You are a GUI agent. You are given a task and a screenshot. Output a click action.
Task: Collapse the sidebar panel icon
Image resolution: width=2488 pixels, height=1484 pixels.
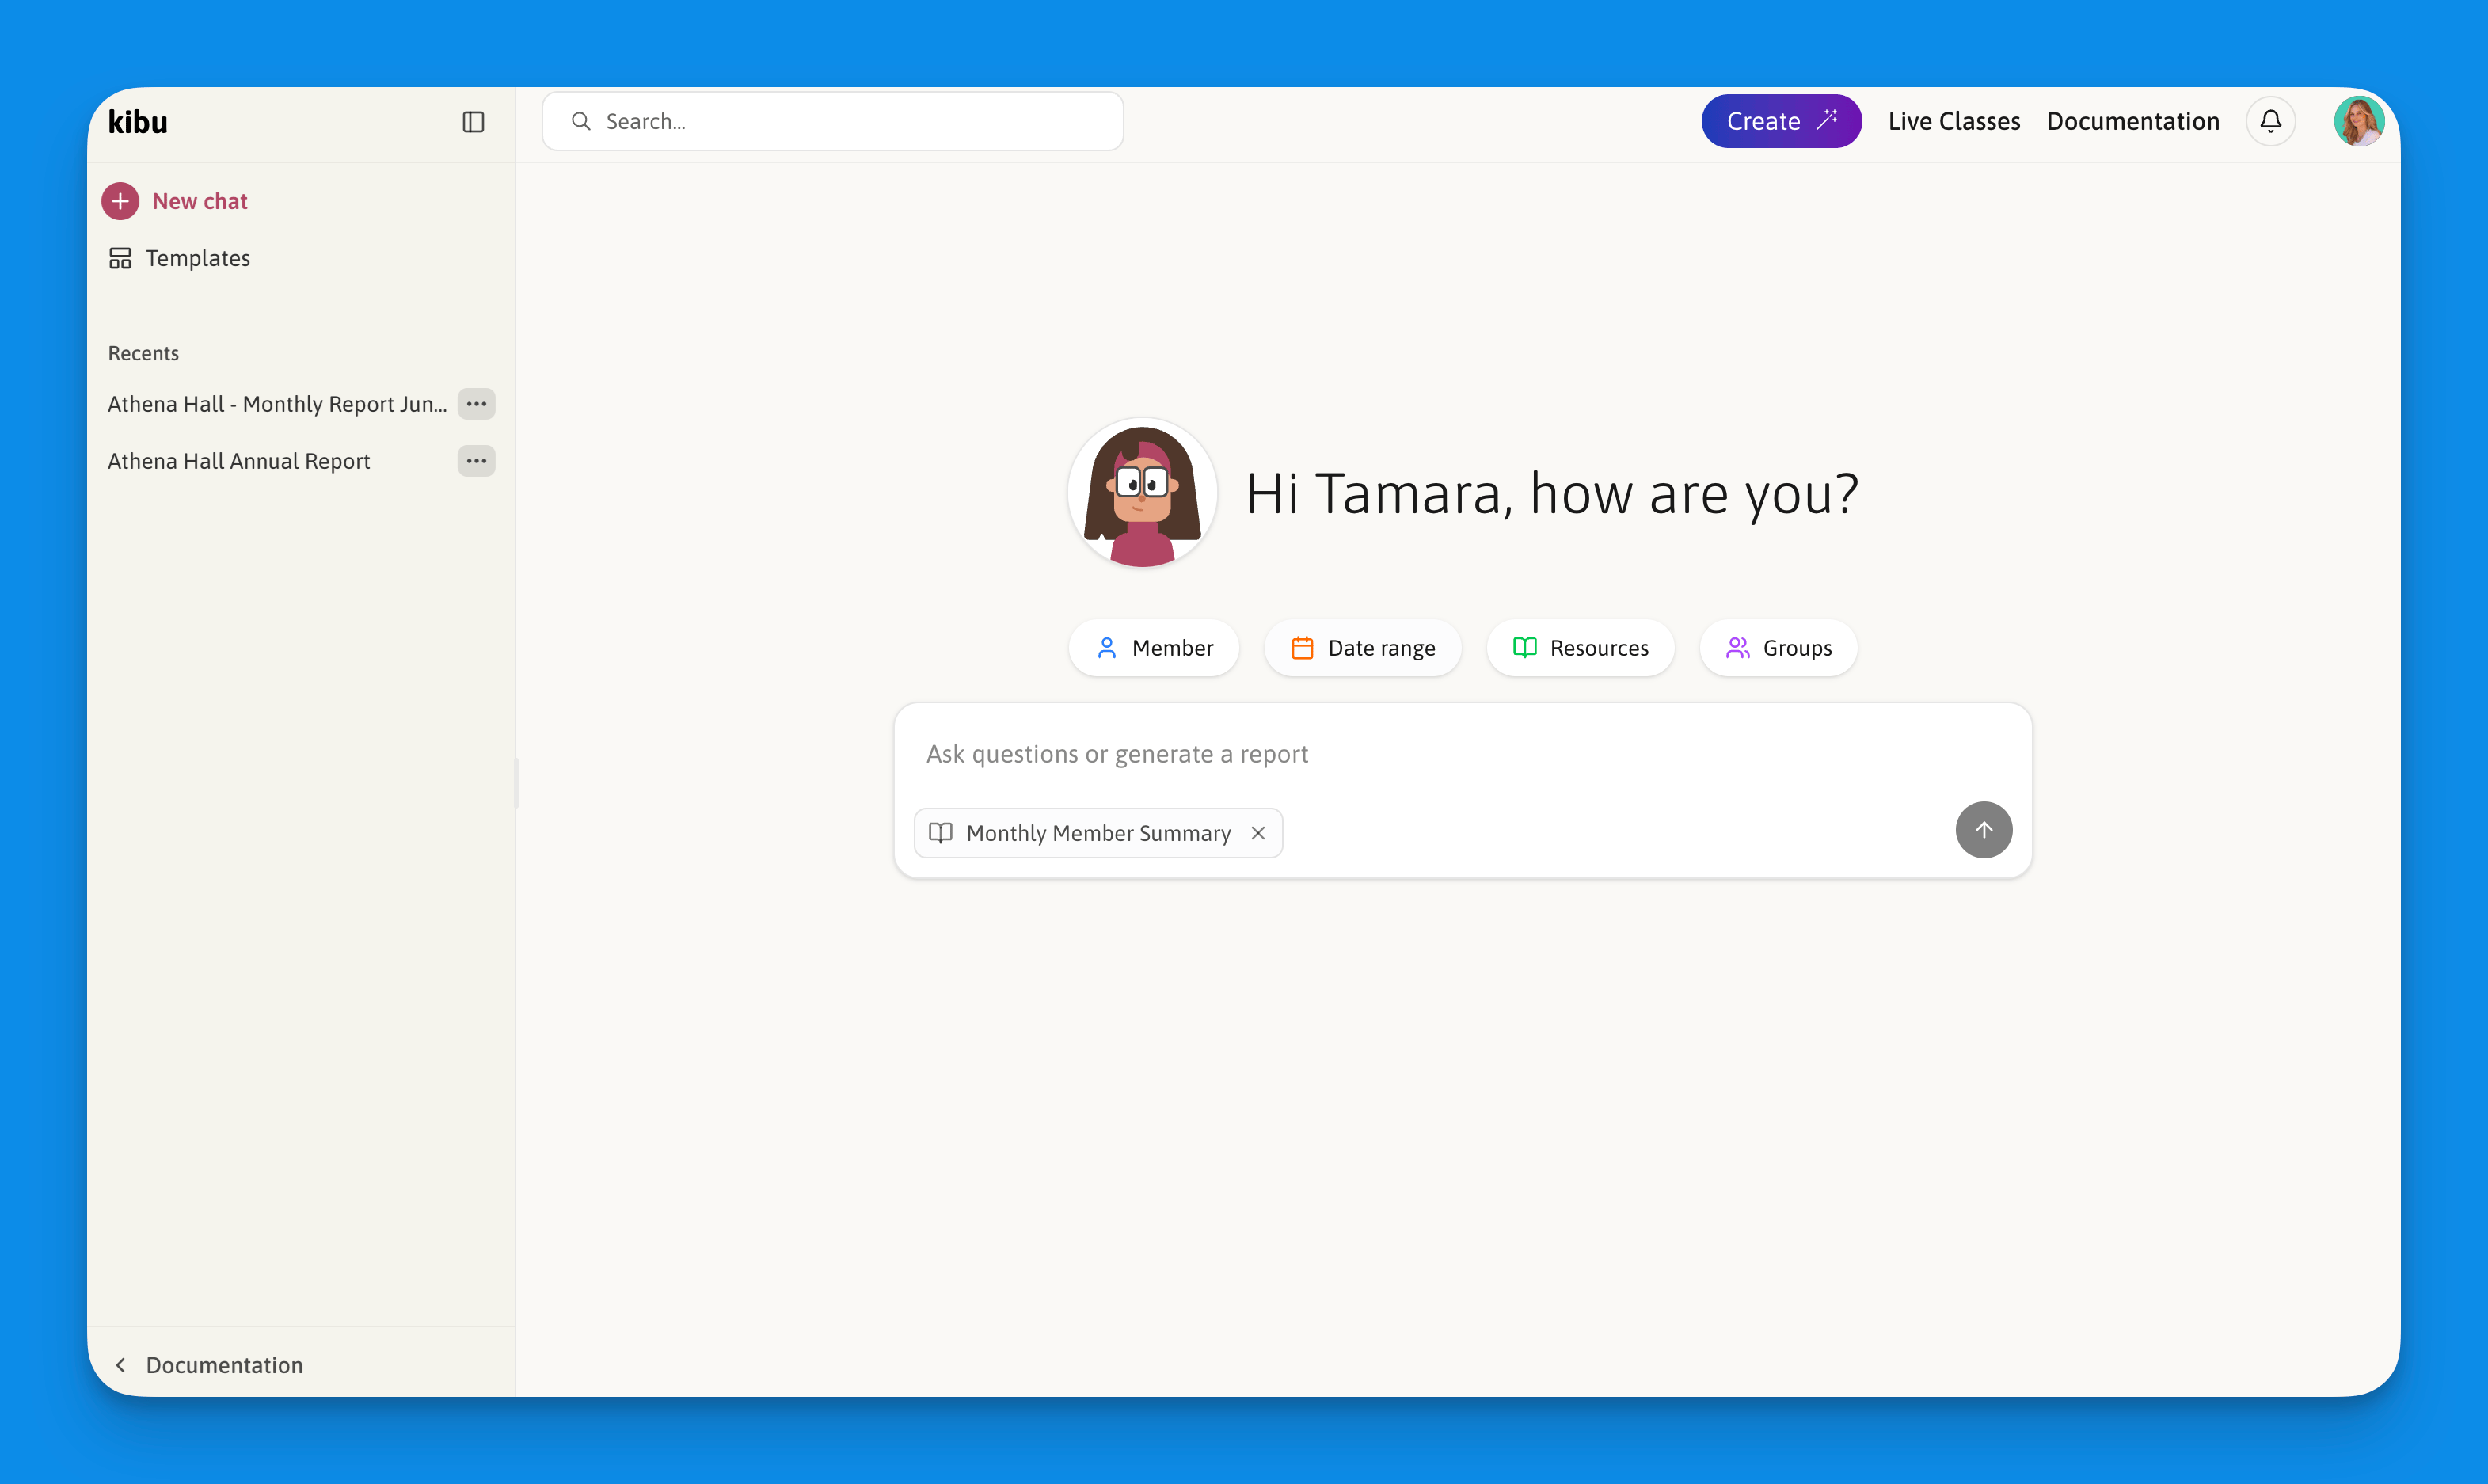[473, 122]
